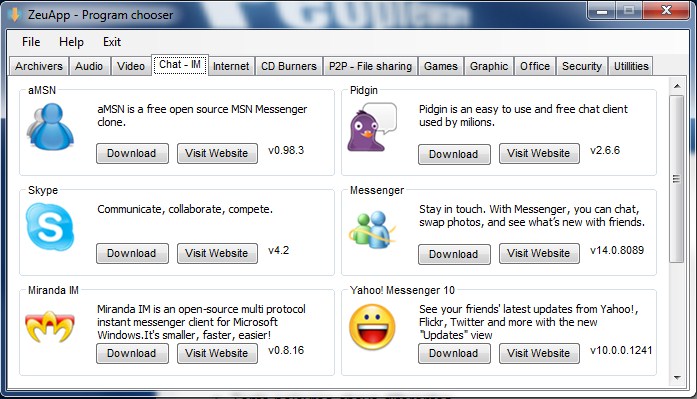Click the 'Communicate, collaborate, compete.' description
Viewport: 697px width, 399px height.
click(185, 209)
